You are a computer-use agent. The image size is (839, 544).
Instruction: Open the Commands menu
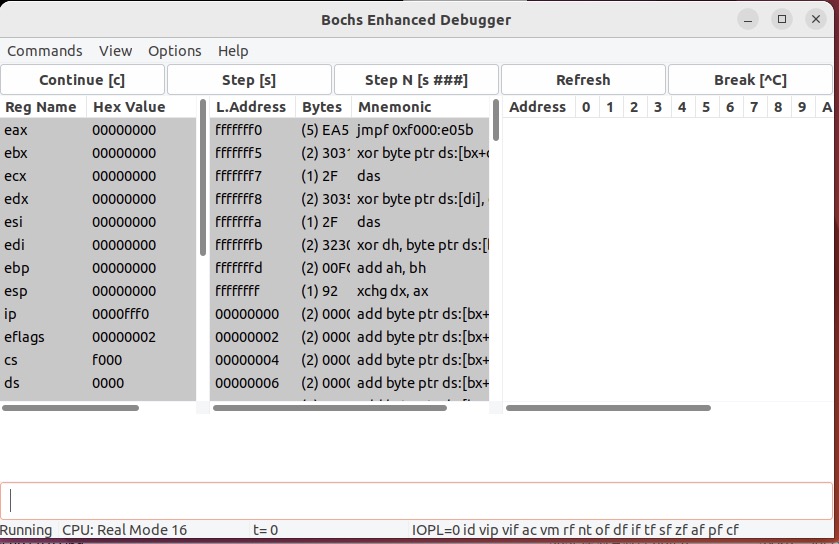[44, 51]
